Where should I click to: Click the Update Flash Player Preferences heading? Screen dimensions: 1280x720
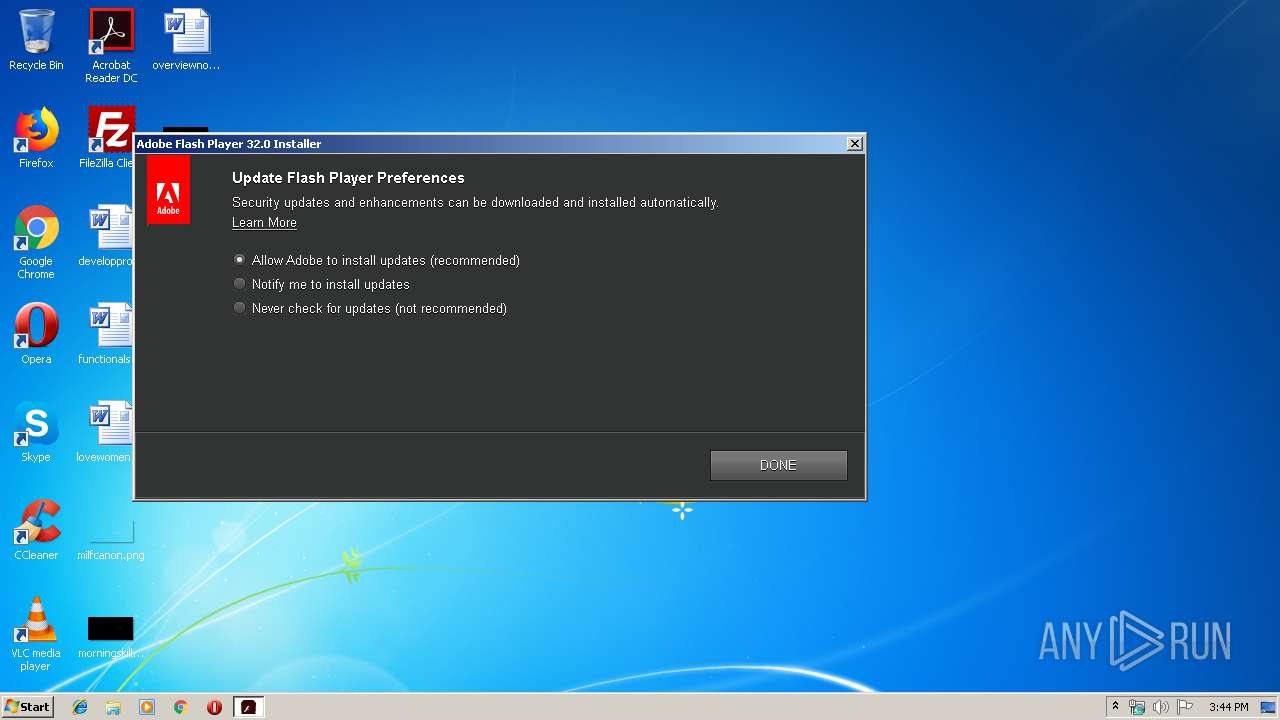(348, 178)
